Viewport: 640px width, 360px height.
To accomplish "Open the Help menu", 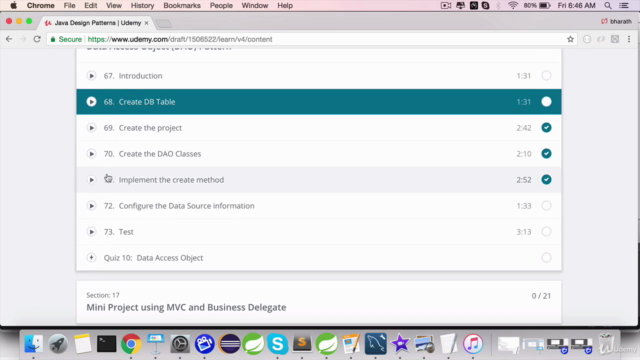I will click(285, 6).
